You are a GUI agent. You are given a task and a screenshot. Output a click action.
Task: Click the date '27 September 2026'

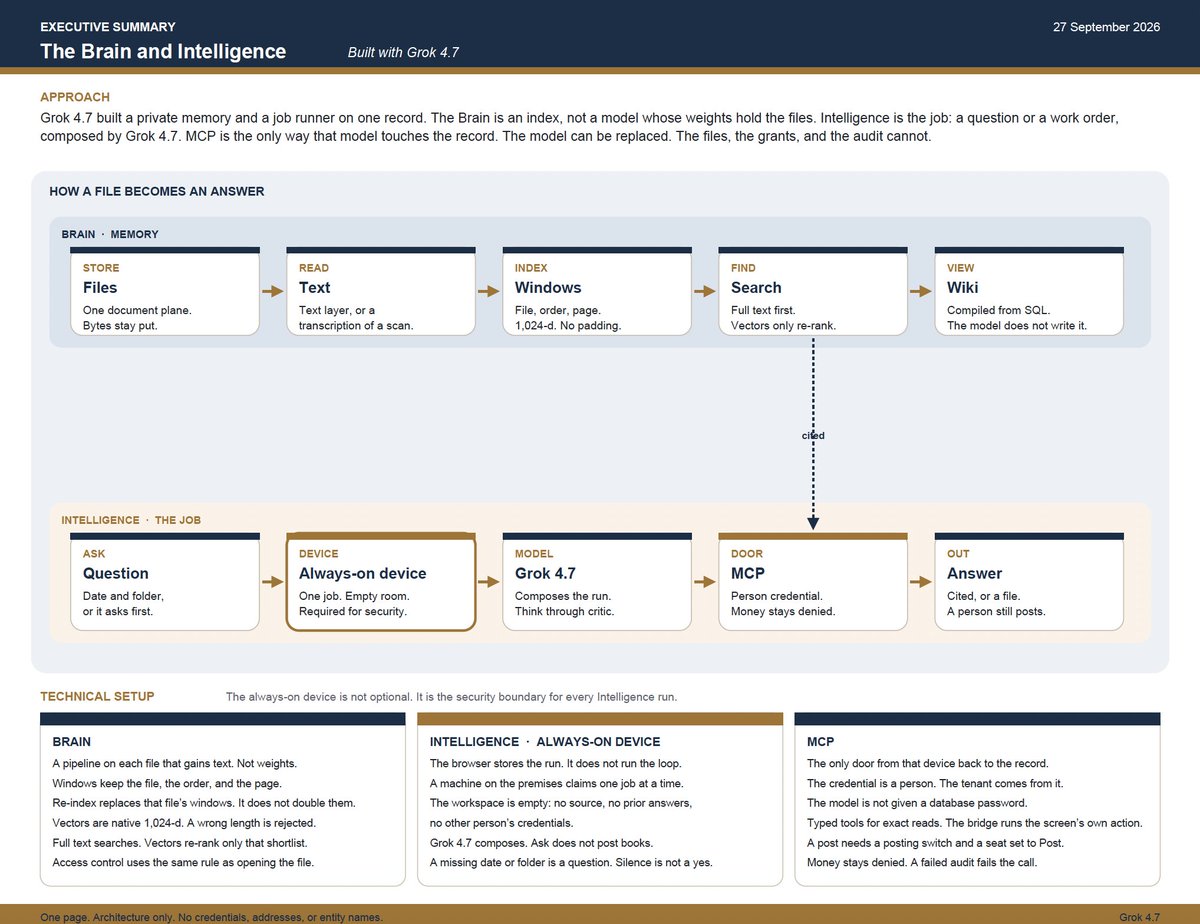1106,27
